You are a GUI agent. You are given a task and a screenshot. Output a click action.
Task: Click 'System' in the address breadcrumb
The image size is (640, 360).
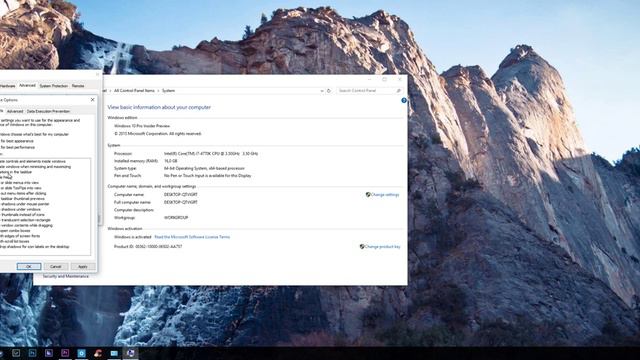point(169,91)
